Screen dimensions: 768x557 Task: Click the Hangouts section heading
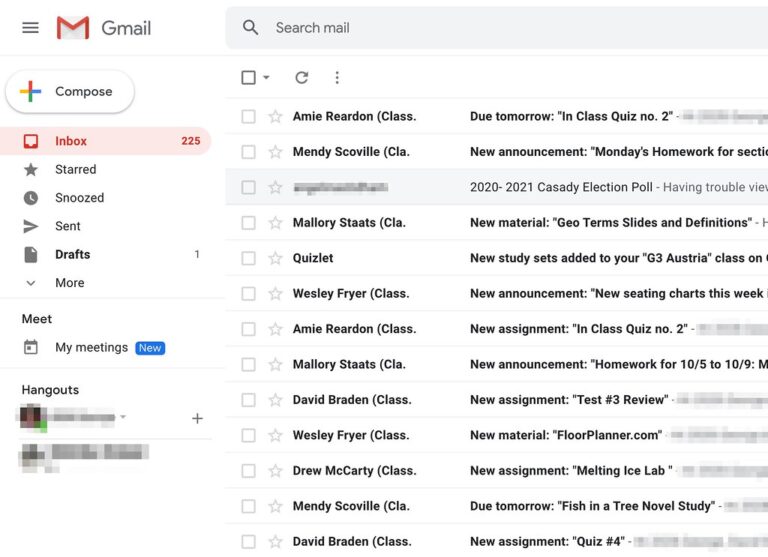point(50,390)
